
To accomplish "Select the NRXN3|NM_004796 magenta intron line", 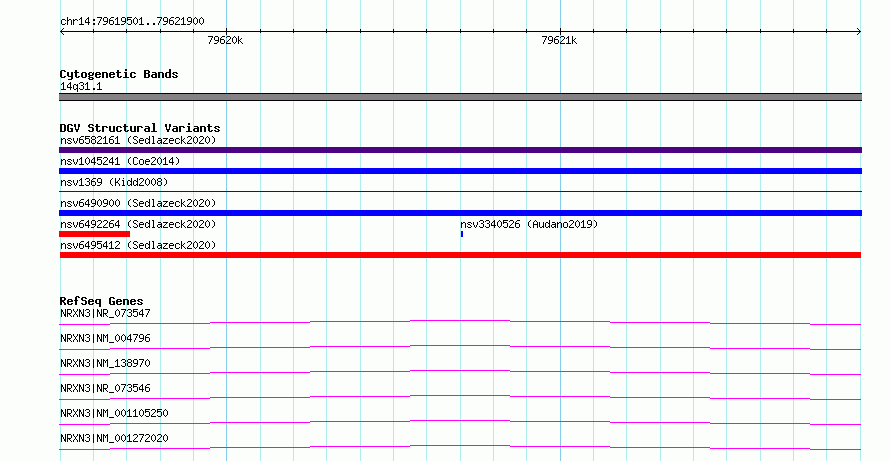I will (460, 347).
